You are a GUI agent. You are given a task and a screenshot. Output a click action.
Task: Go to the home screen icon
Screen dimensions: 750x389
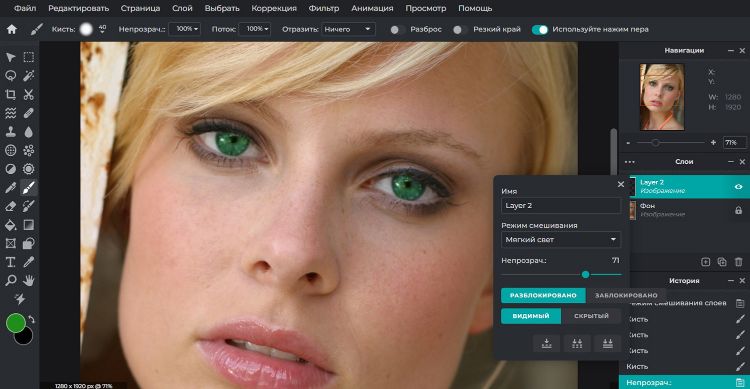[x=11, y=29]
